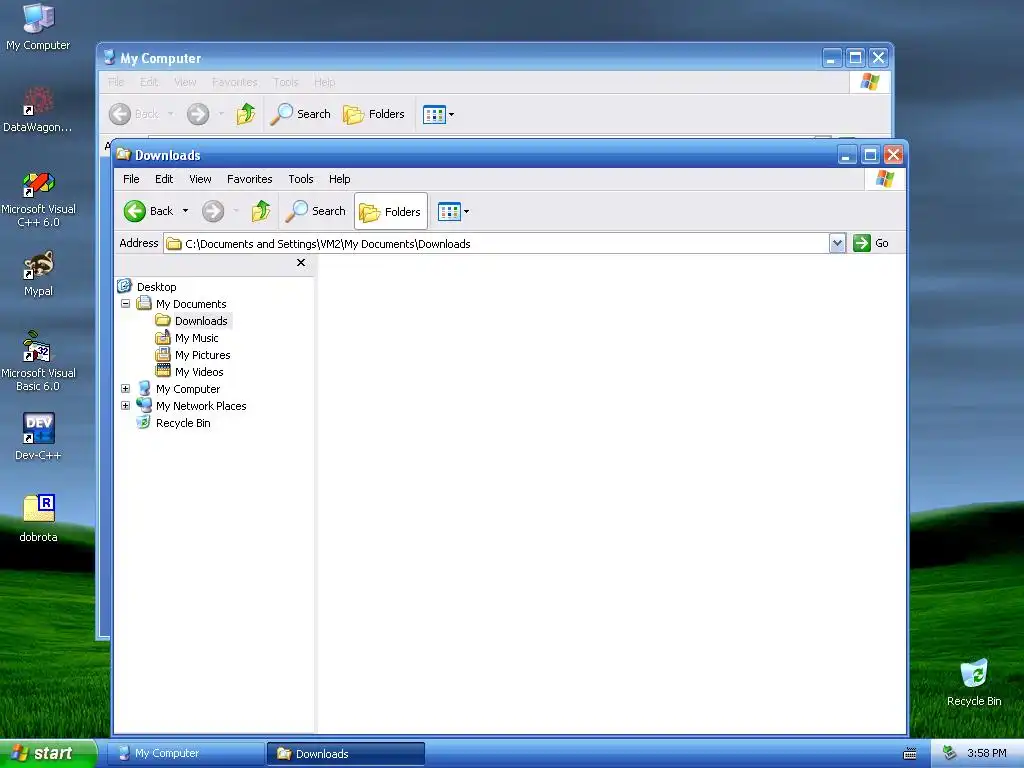Open the Views icon in Downloads toolbar

point(449,211)
